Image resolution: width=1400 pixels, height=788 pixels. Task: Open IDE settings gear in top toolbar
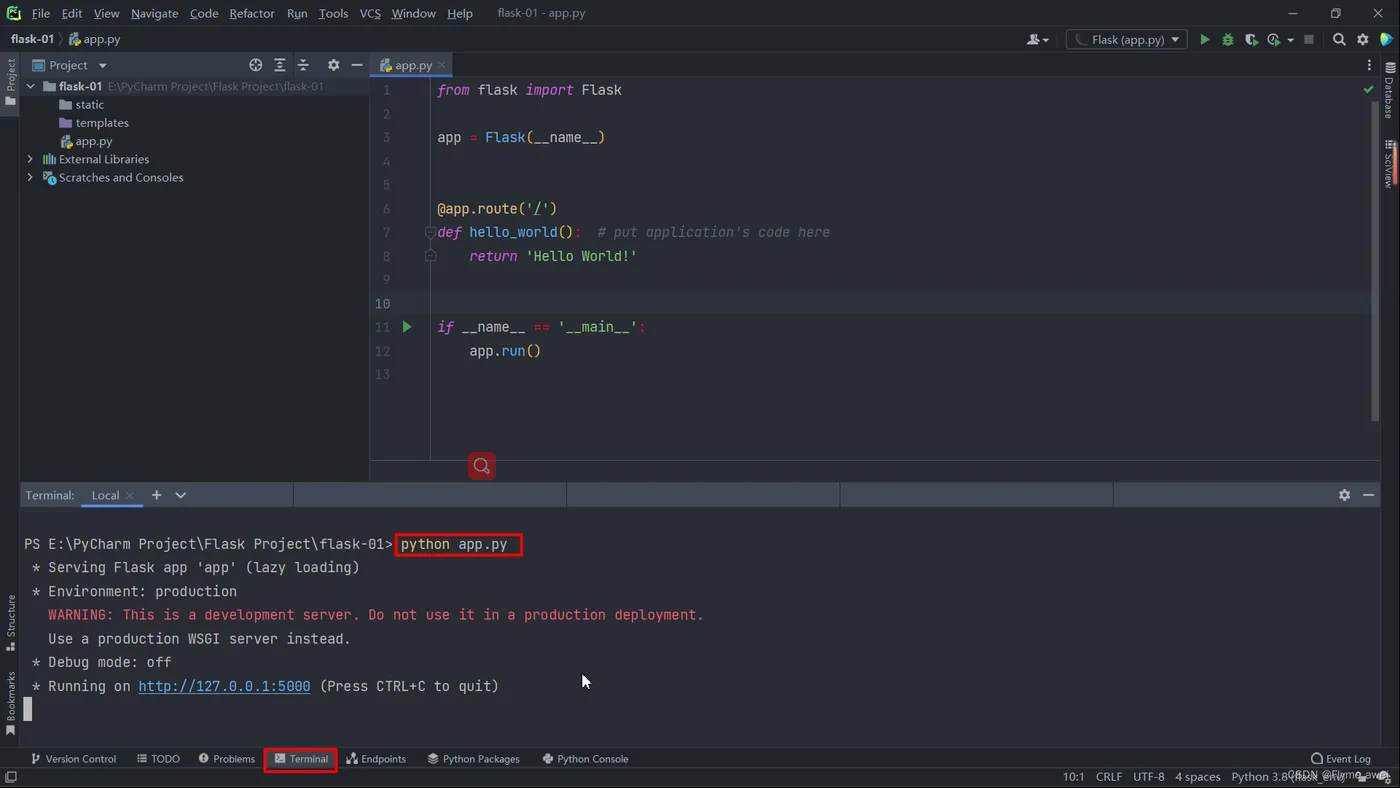point(1363,40)
